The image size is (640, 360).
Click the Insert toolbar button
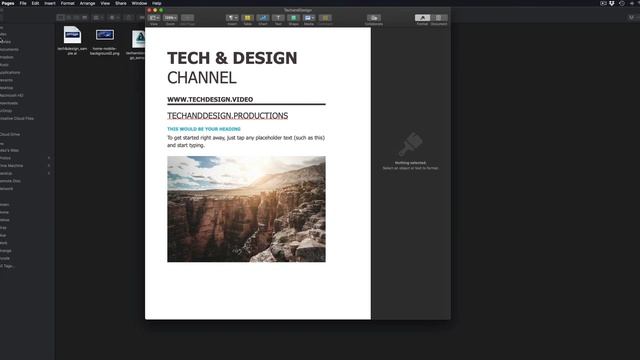(232, 18)
